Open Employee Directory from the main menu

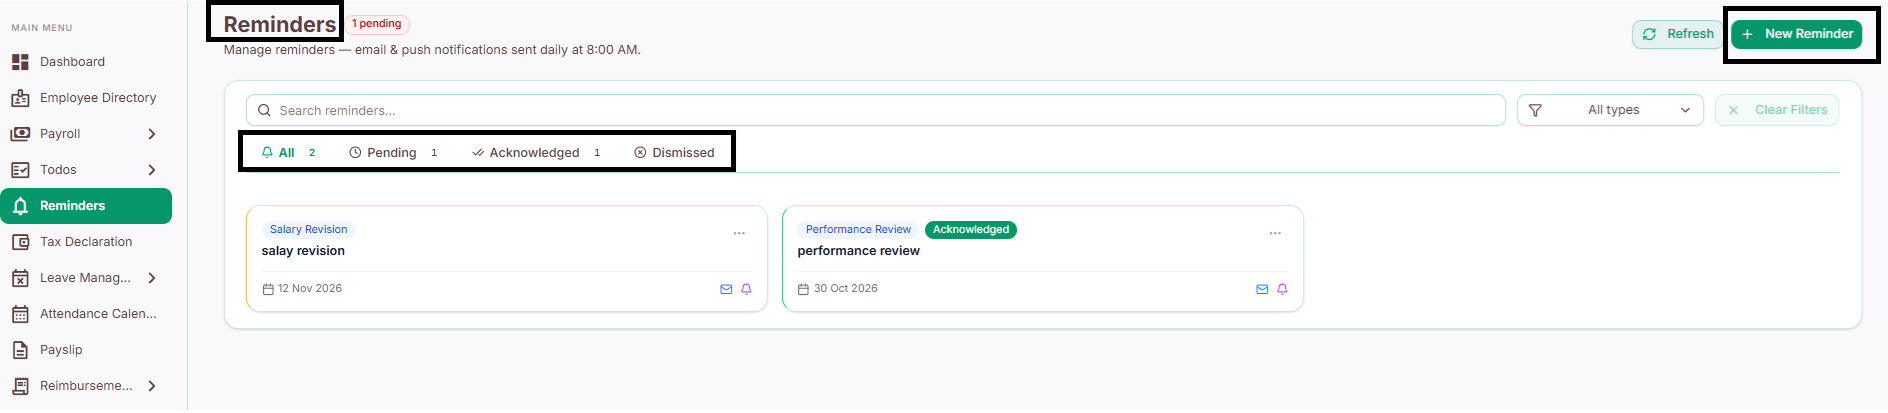[x=86, y=98]
